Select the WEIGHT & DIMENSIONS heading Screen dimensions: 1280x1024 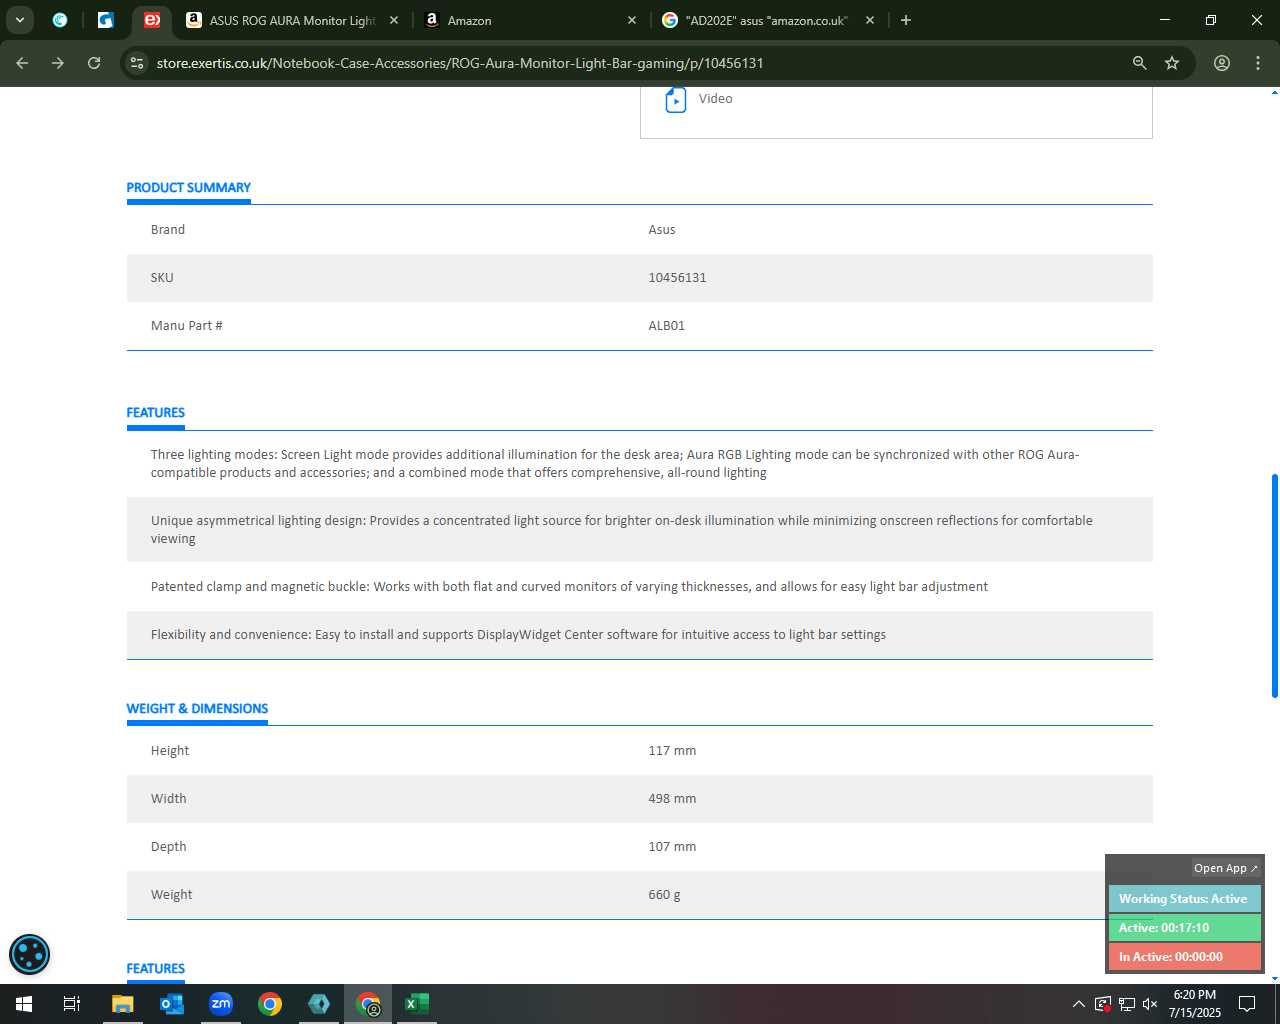(197, 708)
